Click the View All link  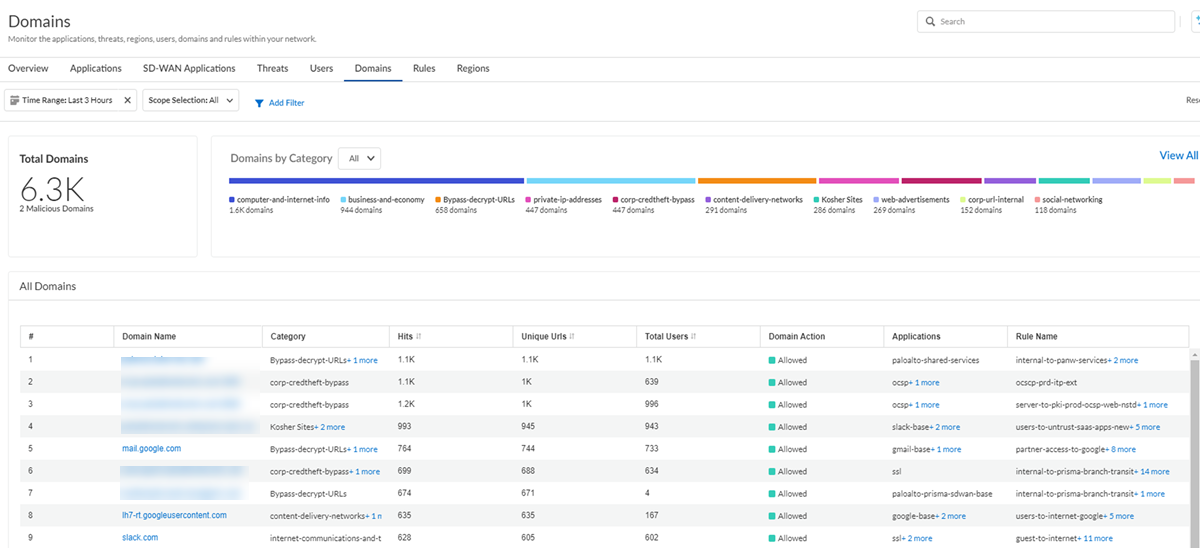point(1177,155)
